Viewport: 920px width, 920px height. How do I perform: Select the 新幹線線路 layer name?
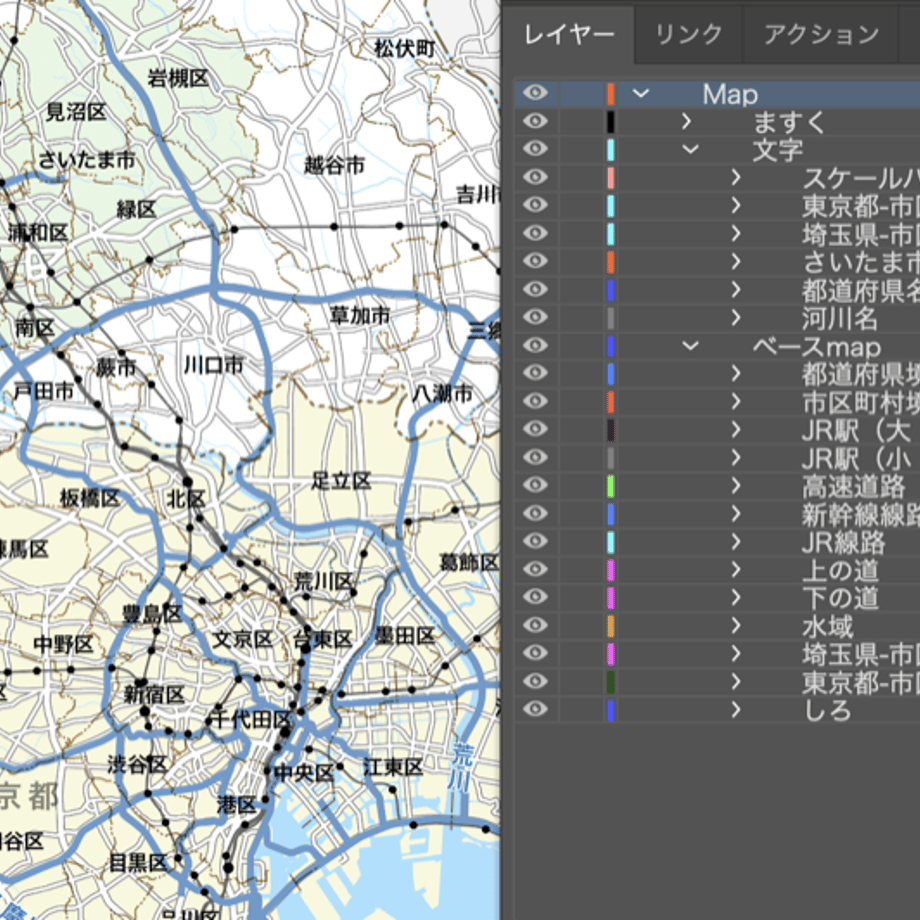click(861, 515)
